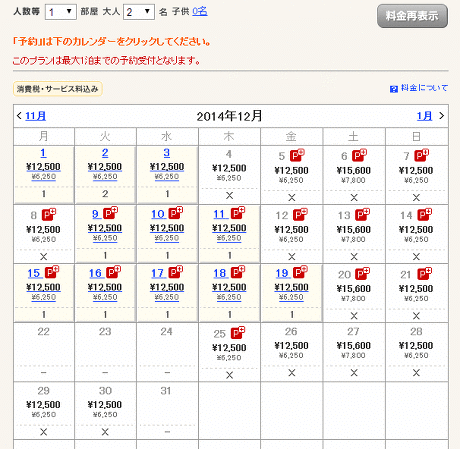Click the red P point icon on December 13
This screenshot has height=449, width=460.
click(x=362, y=214)
